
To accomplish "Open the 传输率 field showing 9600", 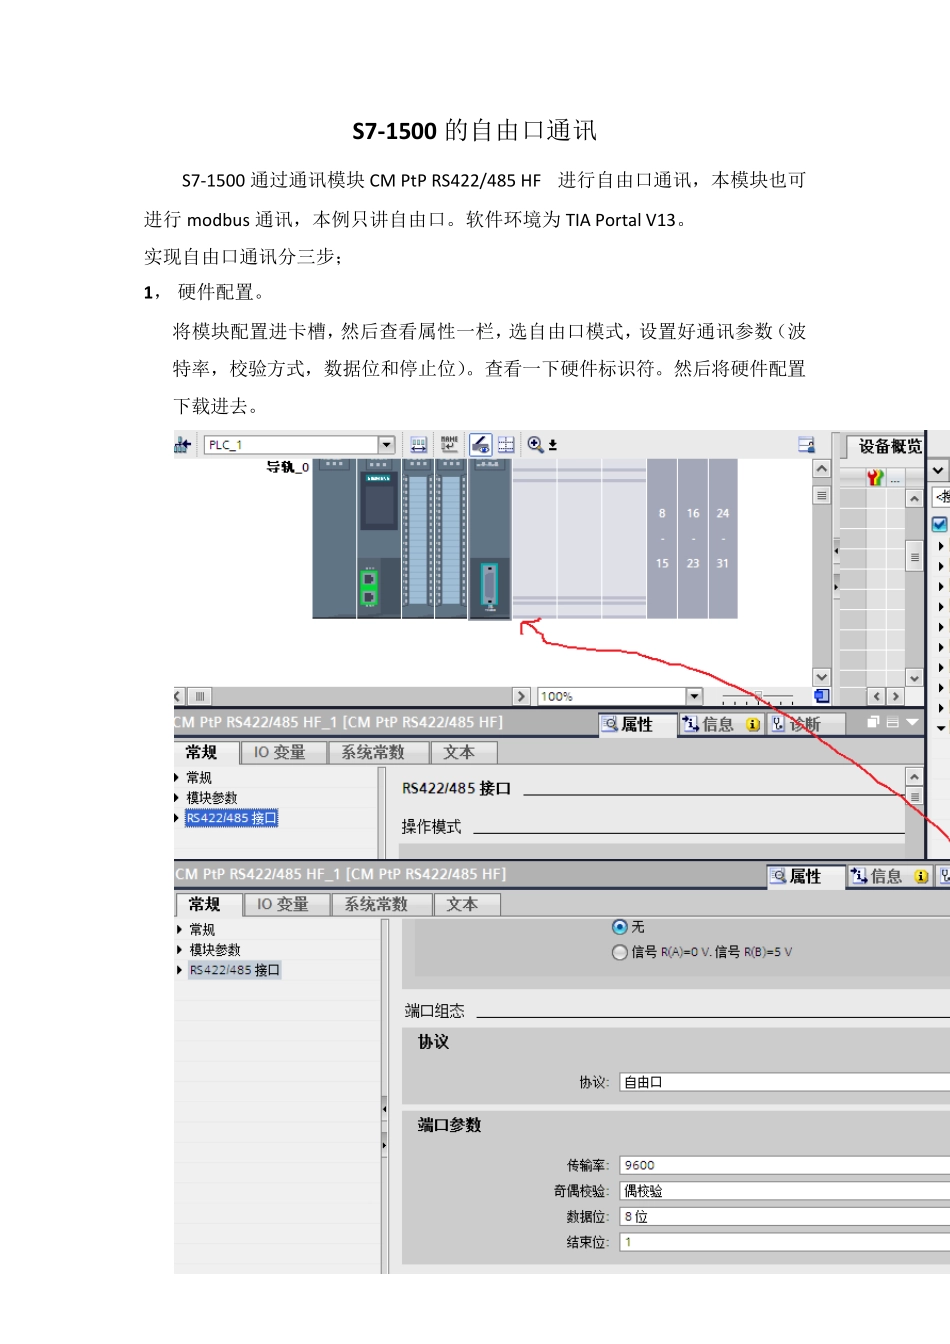I will click(785, 1165).
